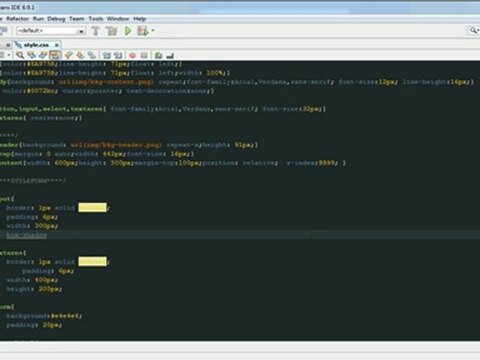Screen dimensions: 480x360
Task: Open the Run menu
Action: 38,19
